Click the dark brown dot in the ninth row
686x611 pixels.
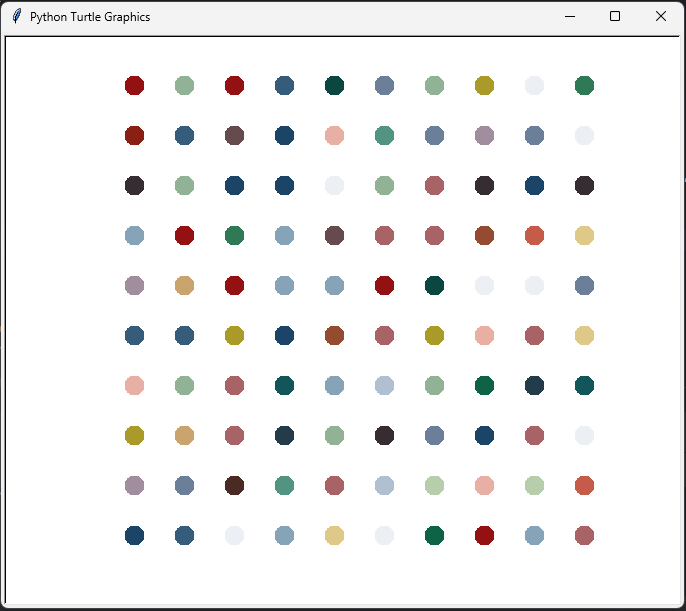(x=234, y=485)
